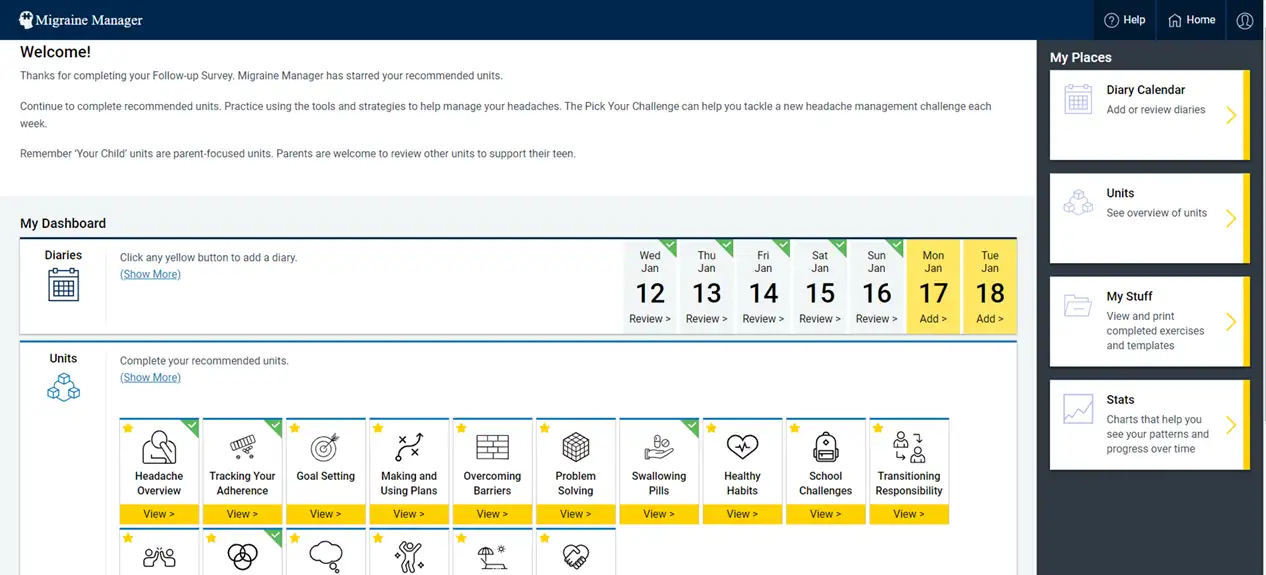Click the Diary Calendar grid icon
Screen dimensions: 1266x575
(1078, 99)
